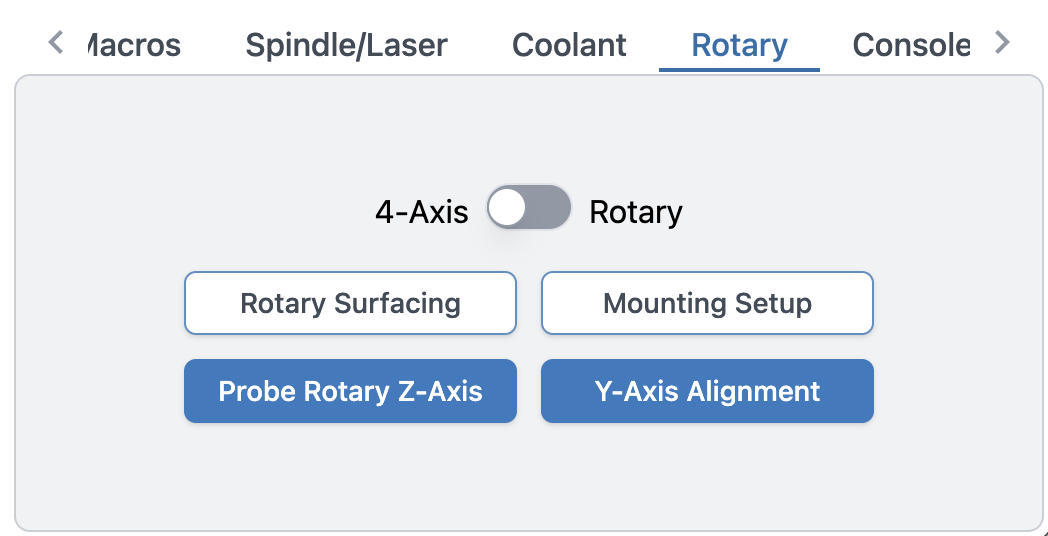Select the Coolant tab
1048x536 pixels.
click(x=569, y=45)
